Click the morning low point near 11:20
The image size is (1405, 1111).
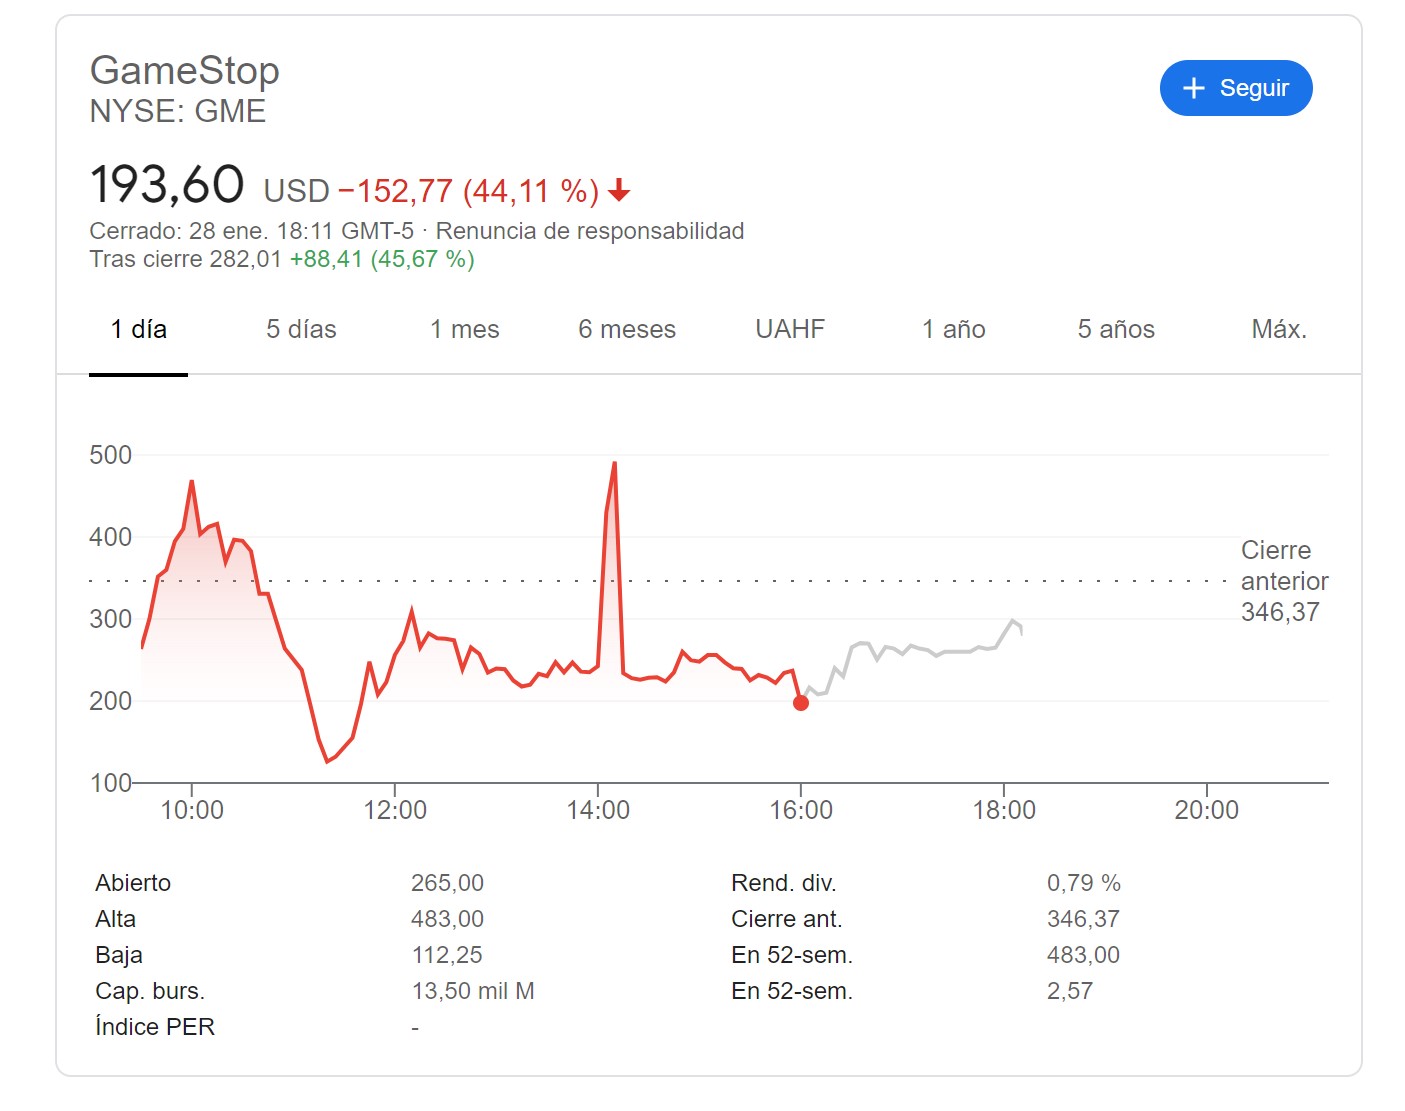pyautogui.click(x=327, y=761)
